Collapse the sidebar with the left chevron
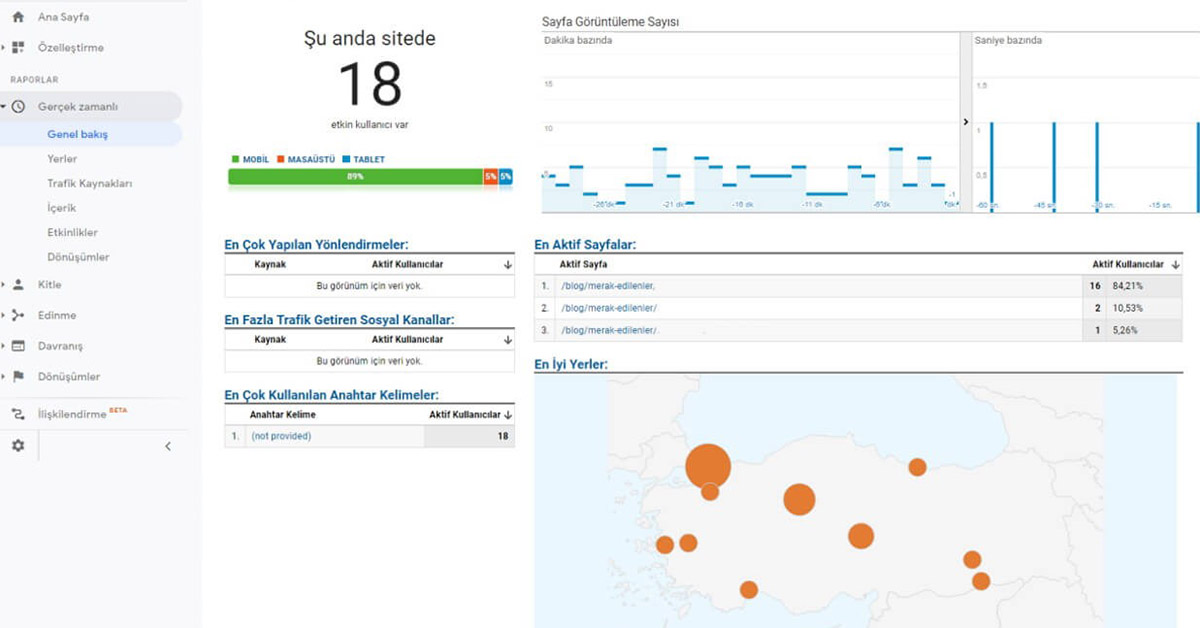This screenshot has height=628, width=1200. coord(167,447)
